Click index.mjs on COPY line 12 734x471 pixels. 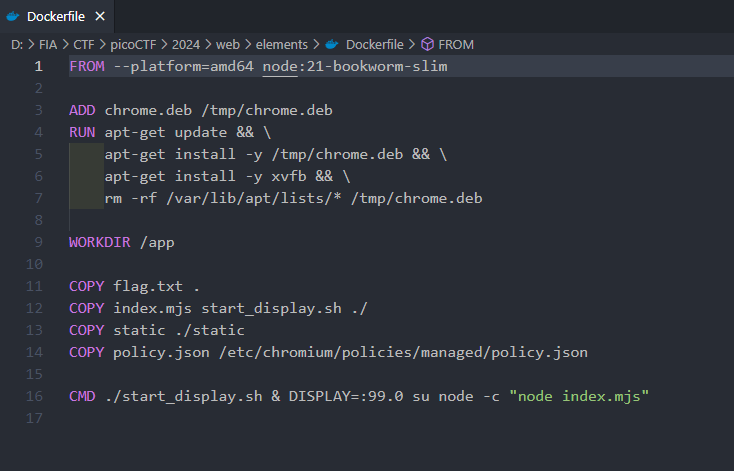[153, 309]
